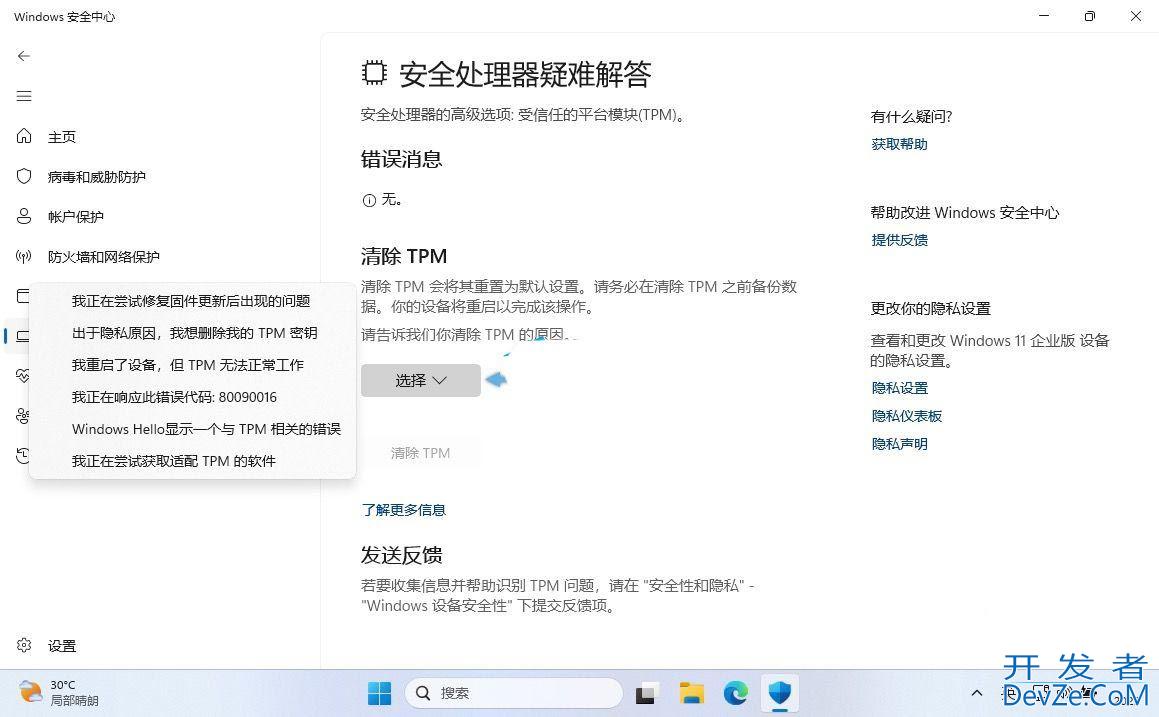Click the chip icon beside 安全处理器疑难解答 title

374,72
